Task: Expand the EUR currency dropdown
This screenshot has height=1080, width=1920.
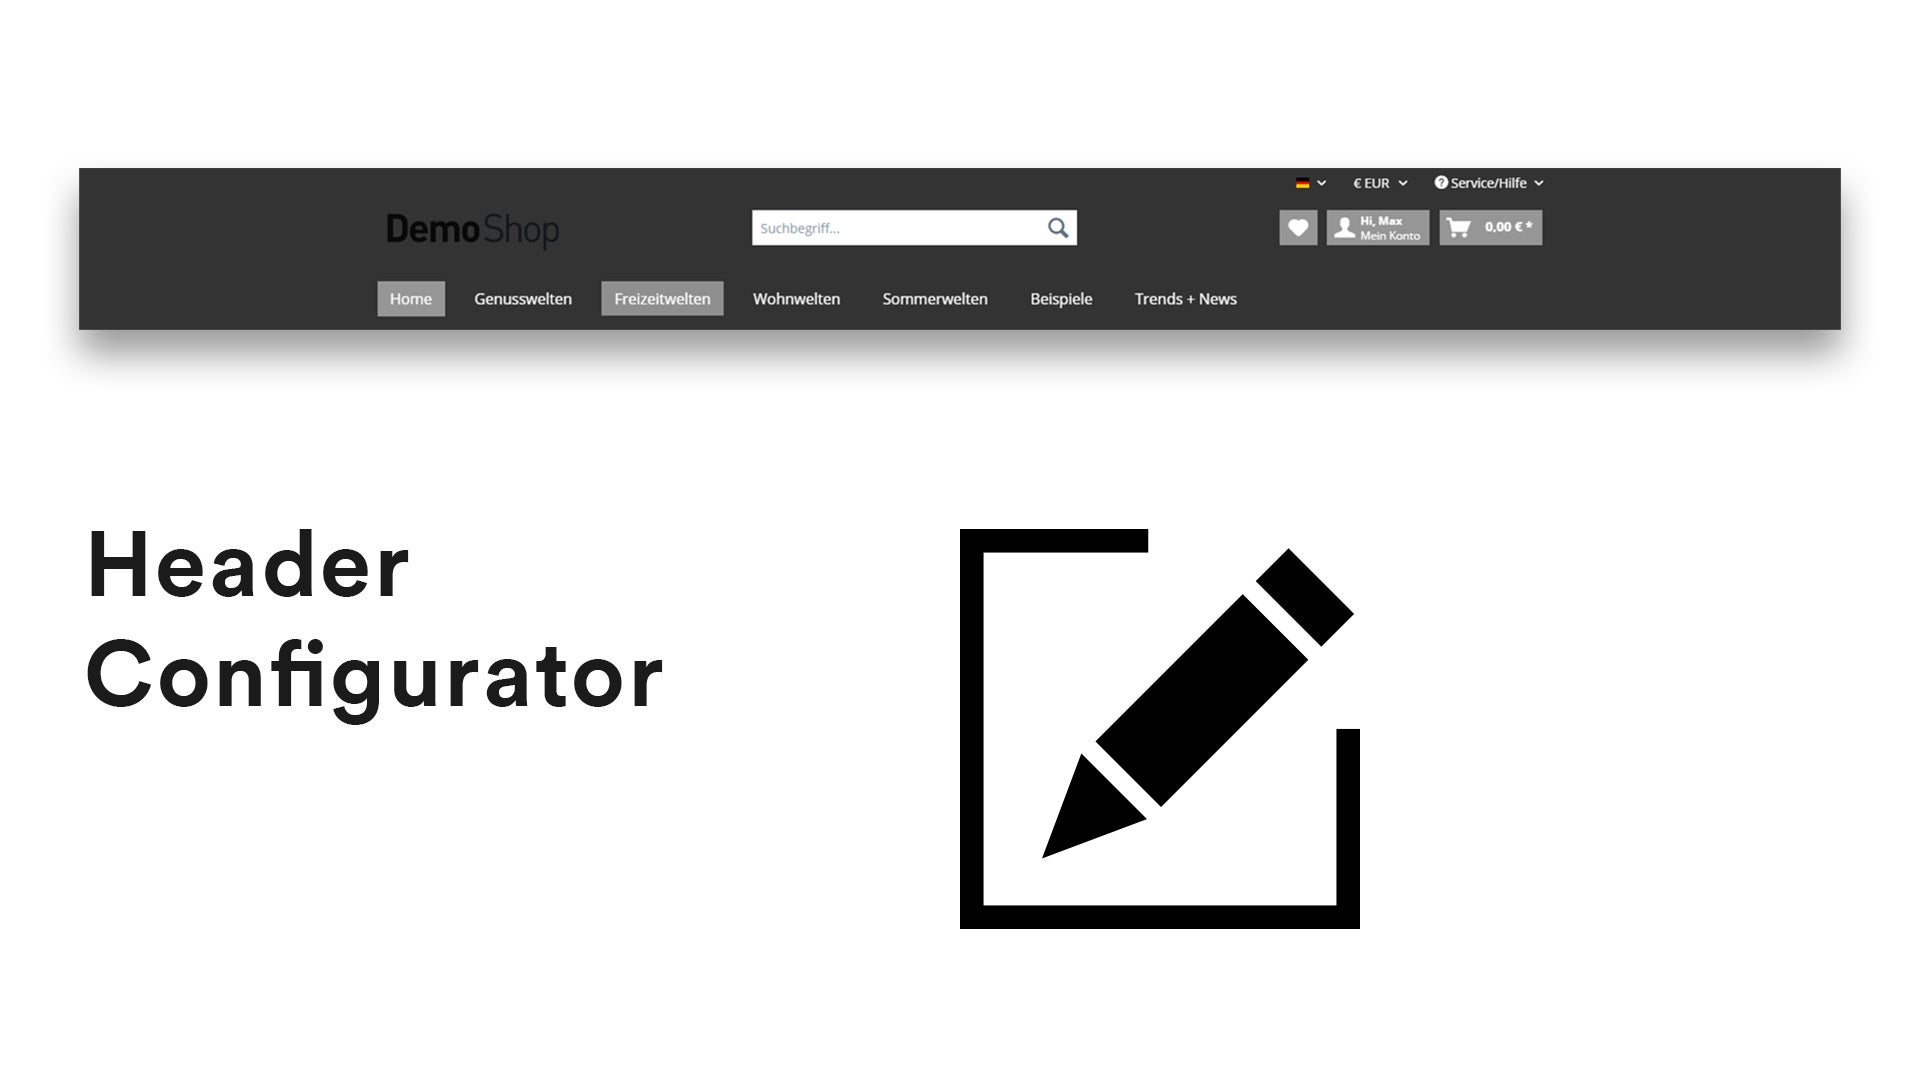Action: 1377,182
